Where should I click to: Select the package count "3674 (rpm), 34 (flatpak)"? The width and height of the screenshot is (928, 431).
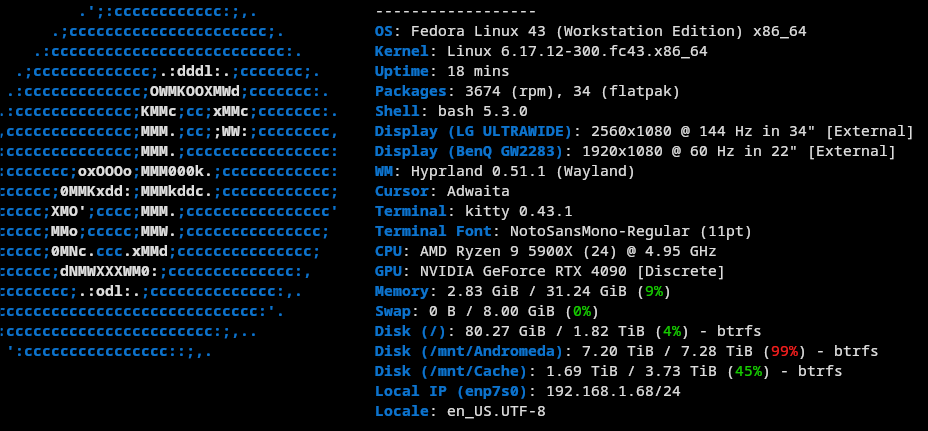tap(572, 92)
